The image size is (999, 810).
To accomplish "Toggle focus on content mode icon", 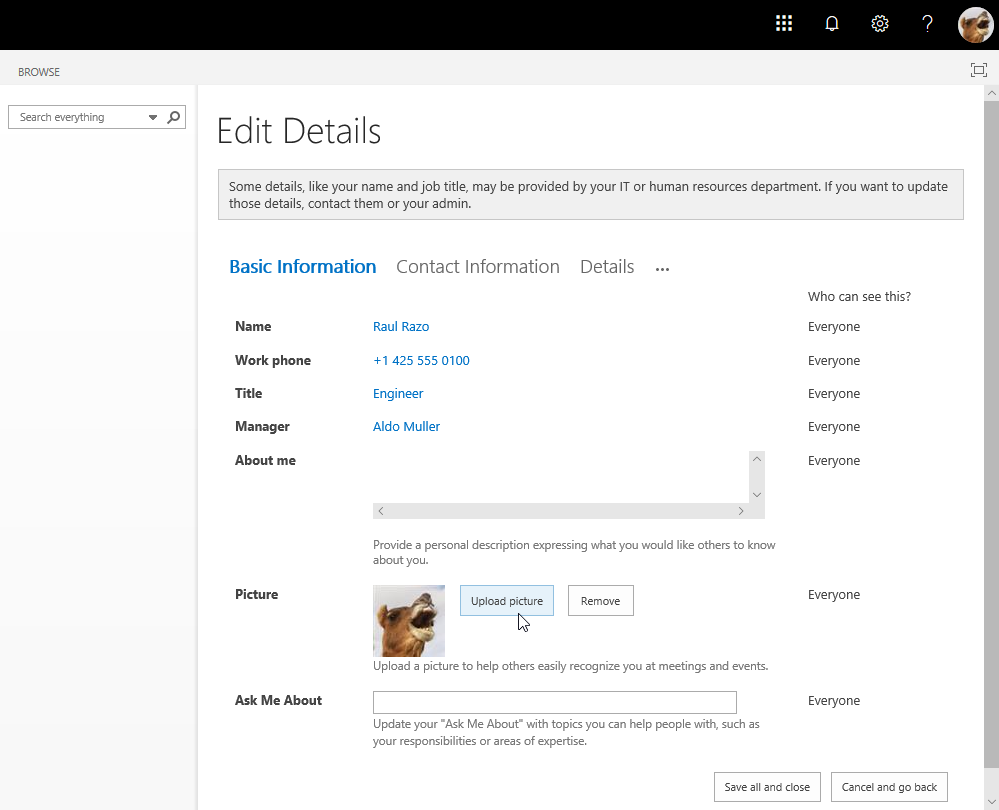I will (978, 70).
